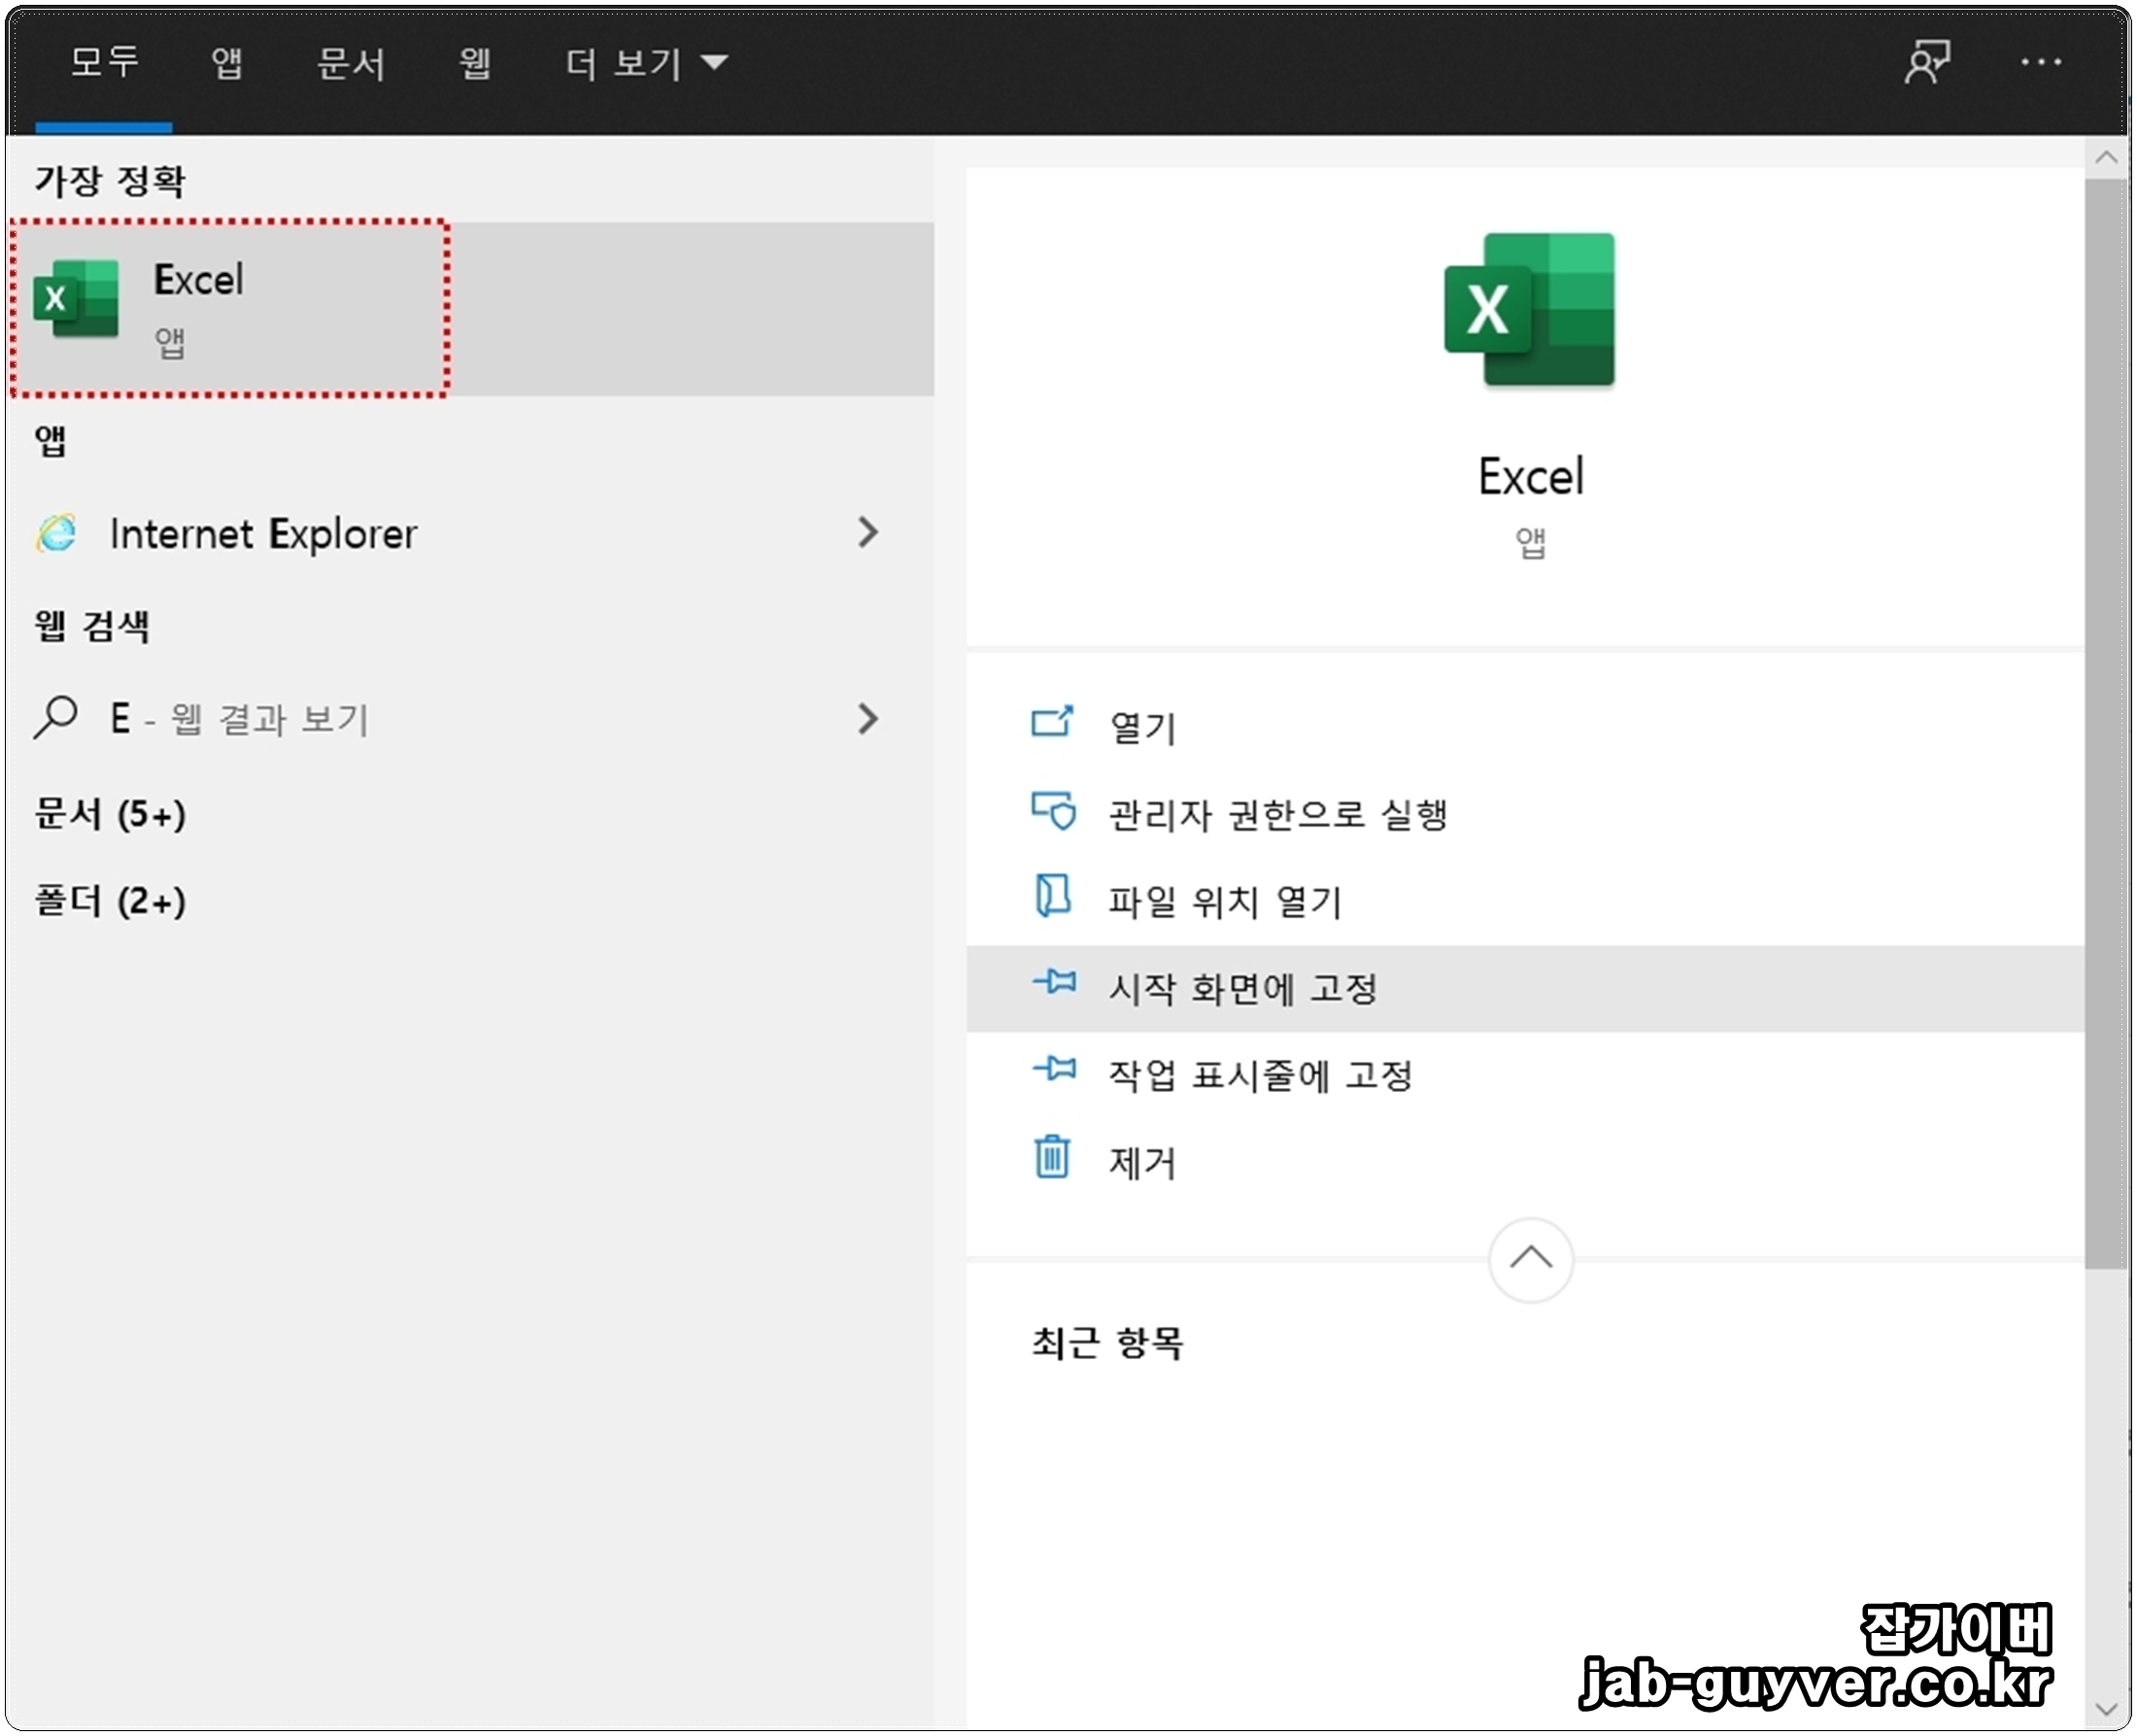Image resolution: width=2137 pixels, height=1736 pixels.
Task: Click the trash can 제거 icon
Action: (1051, 1158)
